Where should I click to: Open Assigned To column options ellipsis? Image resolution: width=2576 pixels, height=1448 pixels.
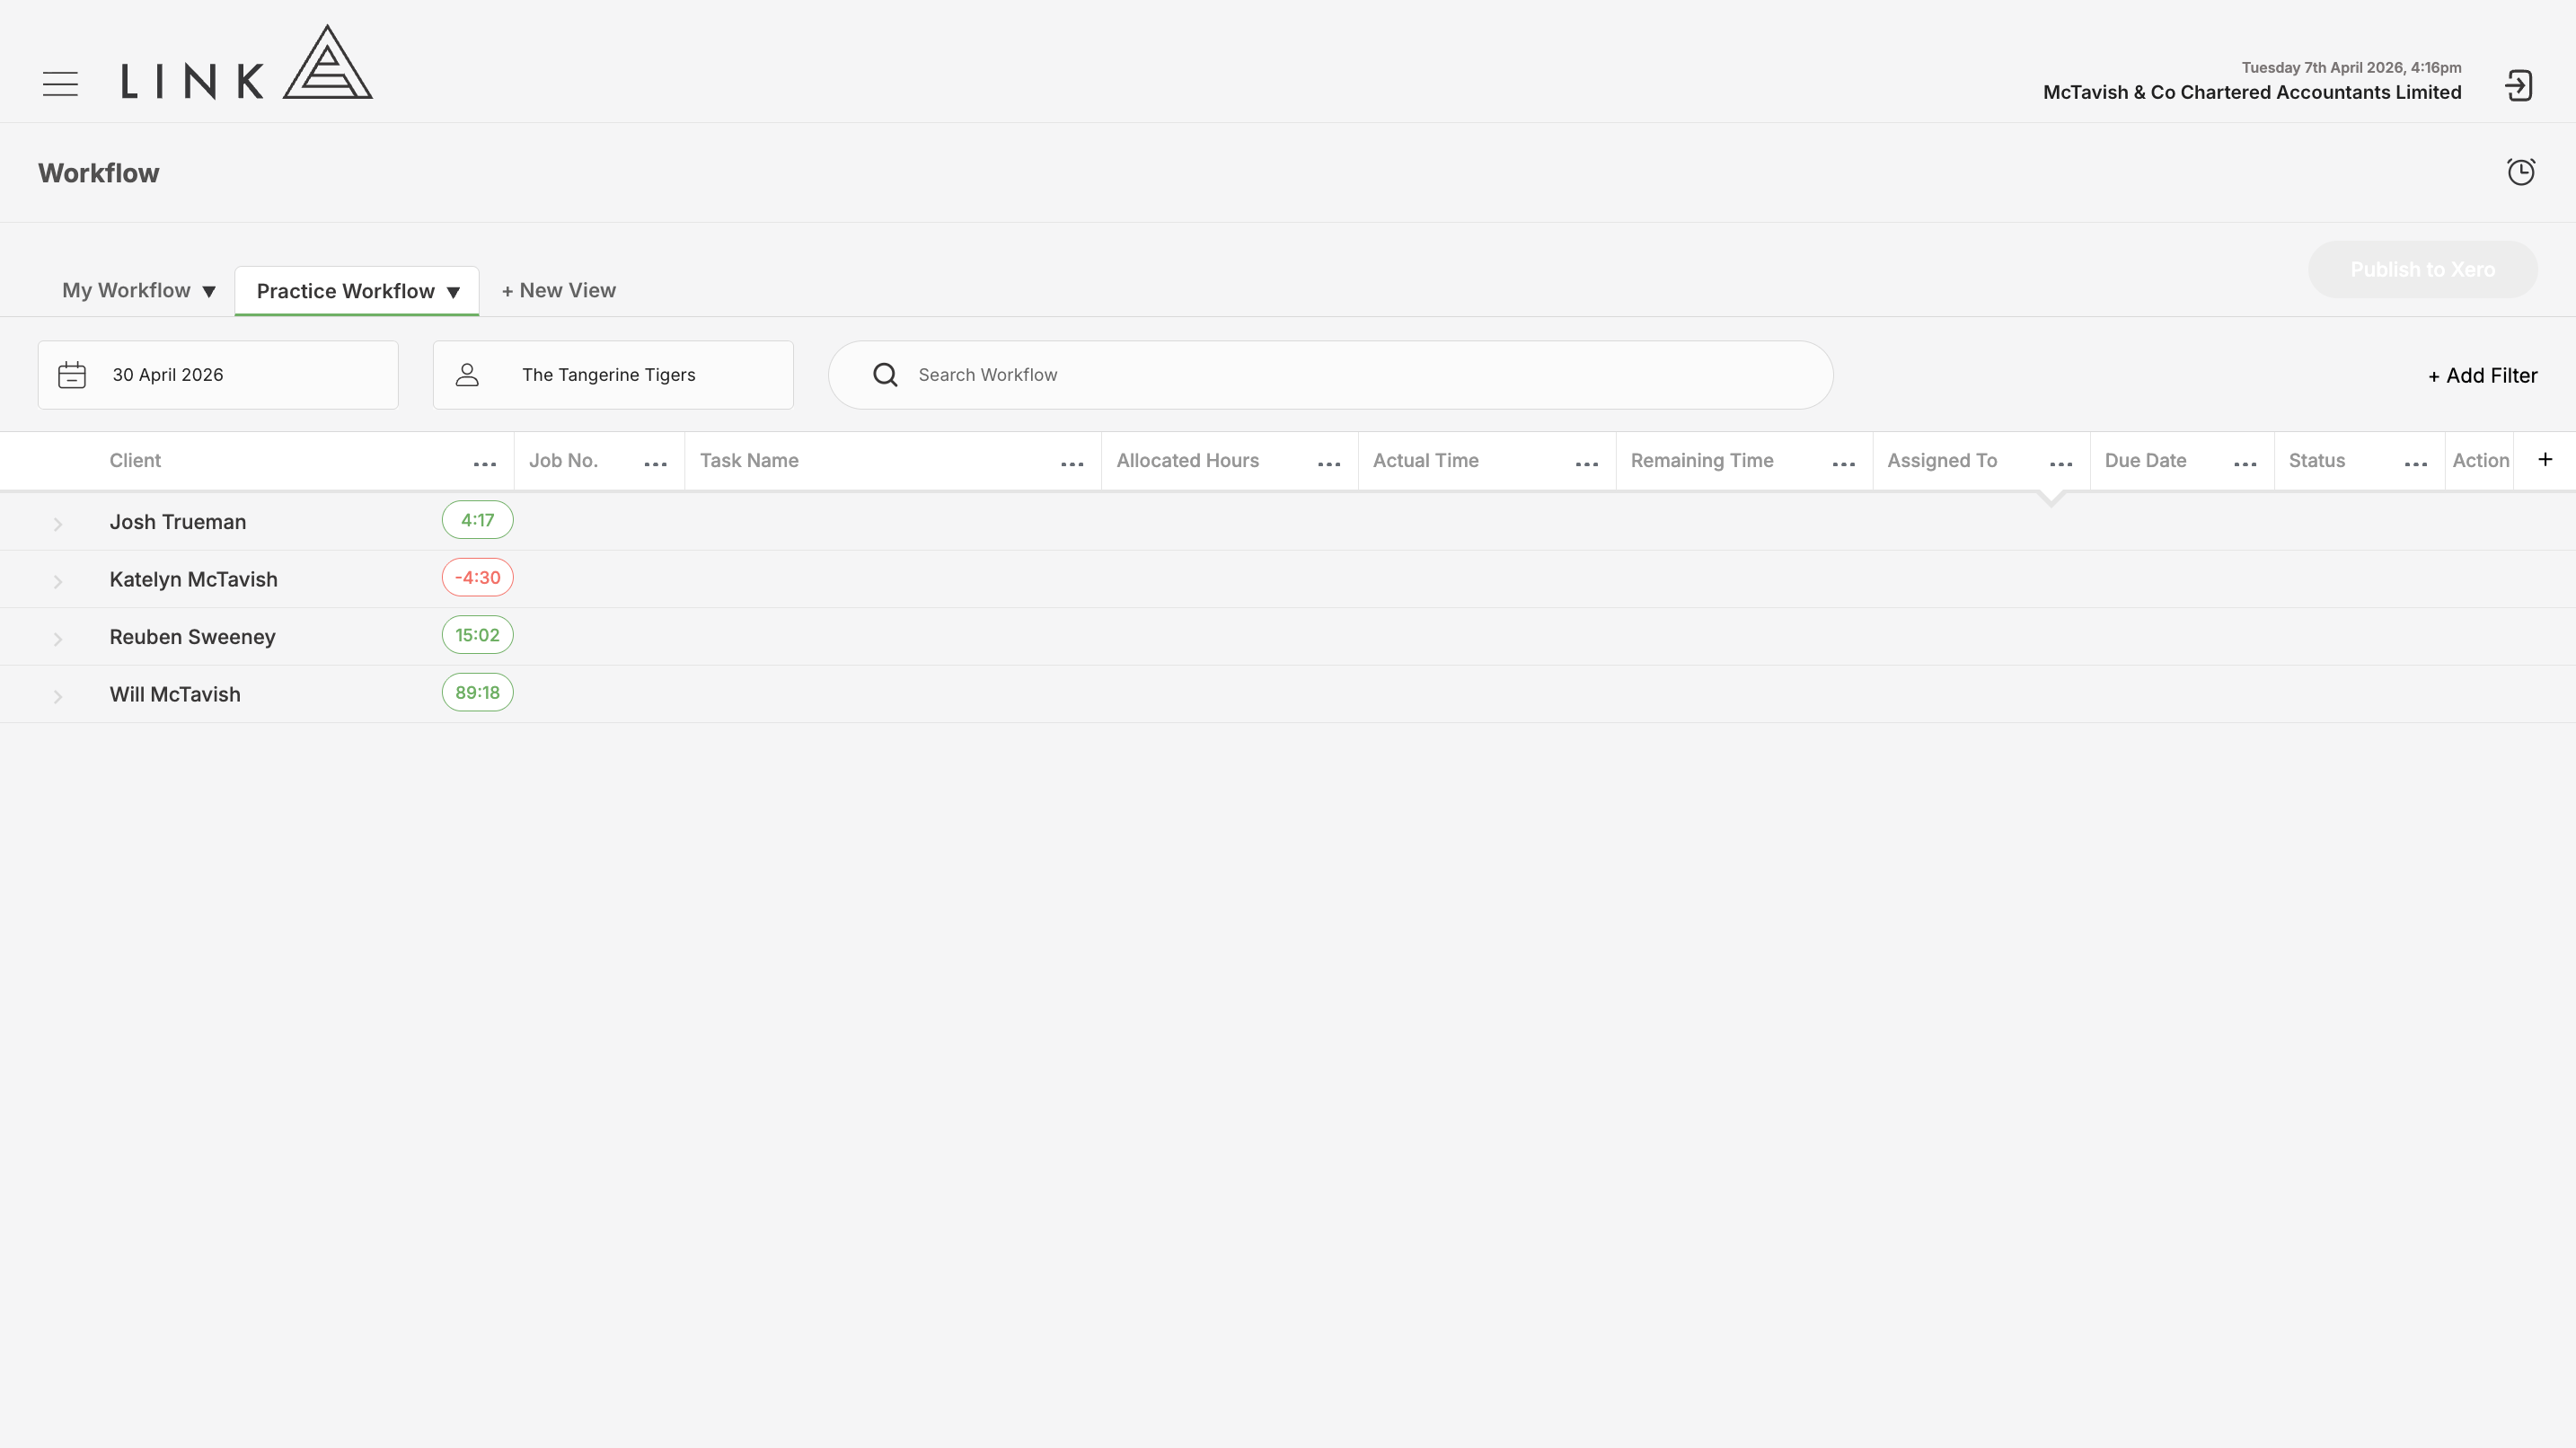coord(2061,464)
